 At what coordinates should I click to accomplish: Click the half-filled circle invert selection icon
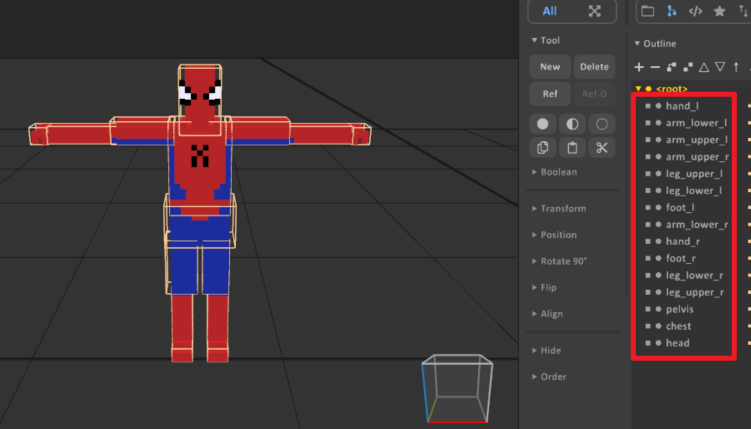tap(572, 124)
